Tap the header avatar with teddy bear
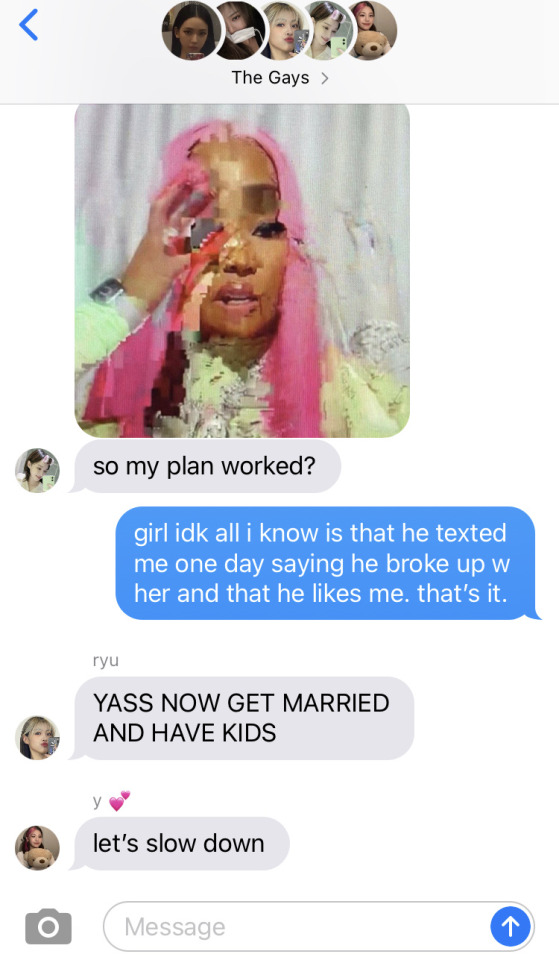This screenshot has width=559, height=960. (x=372, y=31)
